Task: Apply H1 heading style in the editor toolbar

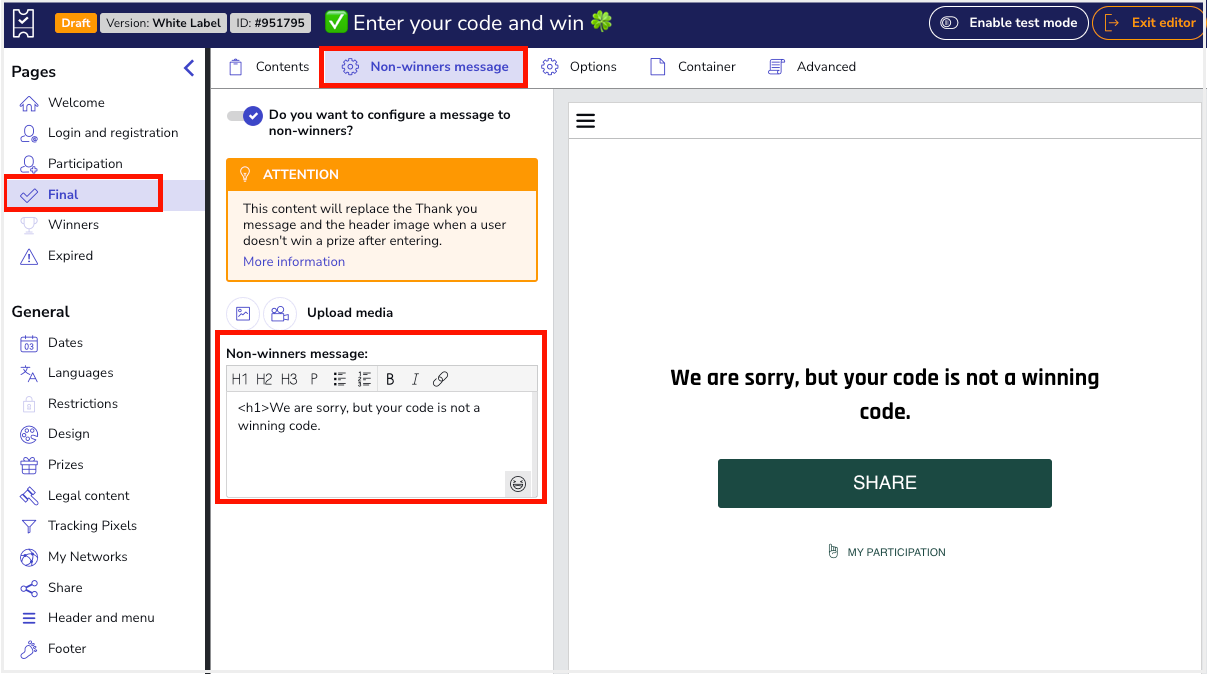Action: tap(240, 379)
